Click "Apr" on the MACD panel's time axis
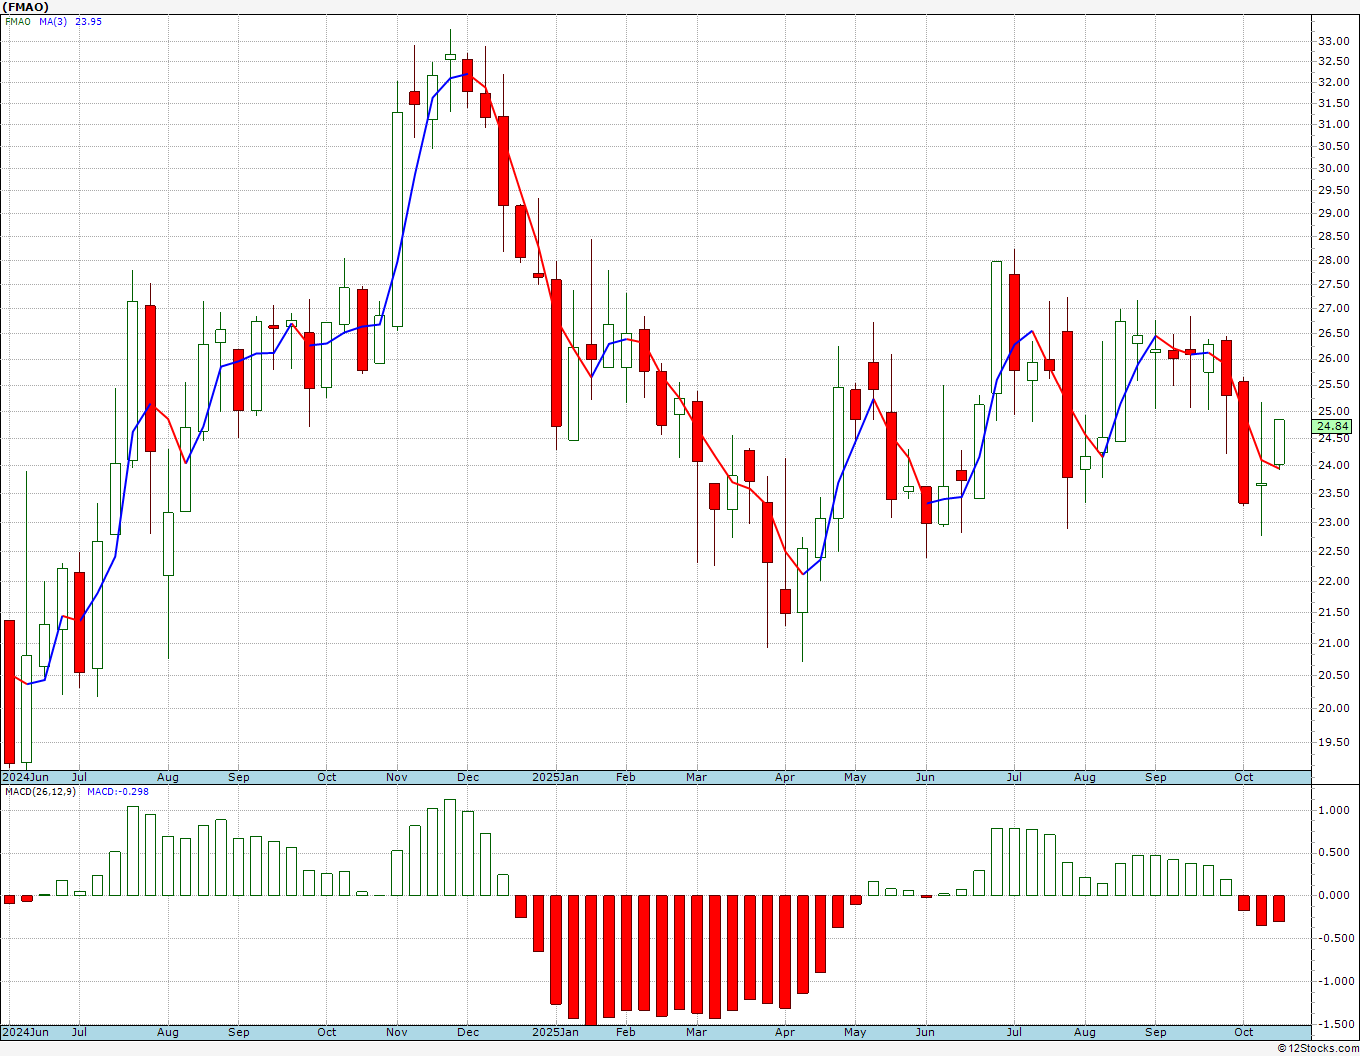The height and width of the screenshot is (1056, 1360). click(x=785, y=1032)
